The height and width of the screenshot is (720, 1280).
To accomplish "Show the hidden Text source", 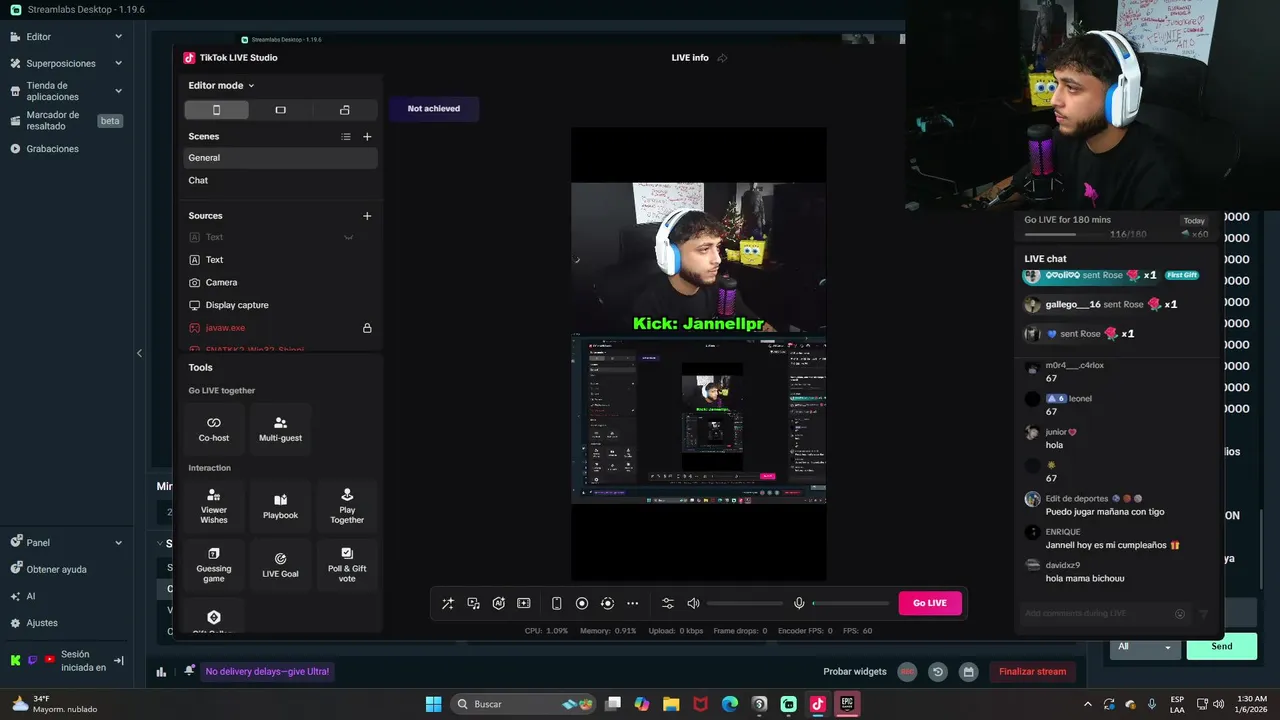I will coord(348,237).
